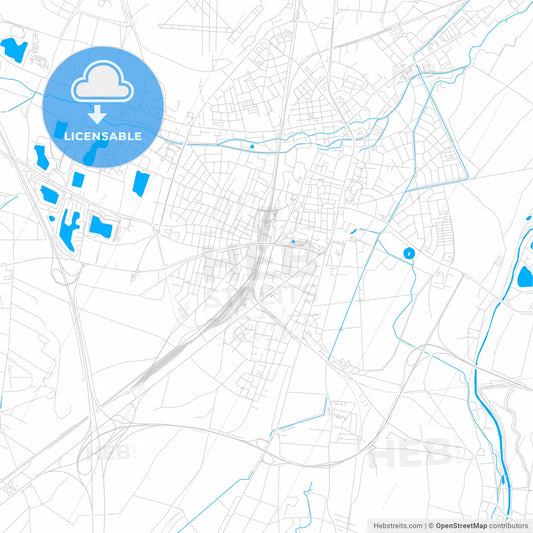Viewport: 533px width, 533px height.
Task: Open the OpenStreetMap contributors link
Action: point(482,526)
